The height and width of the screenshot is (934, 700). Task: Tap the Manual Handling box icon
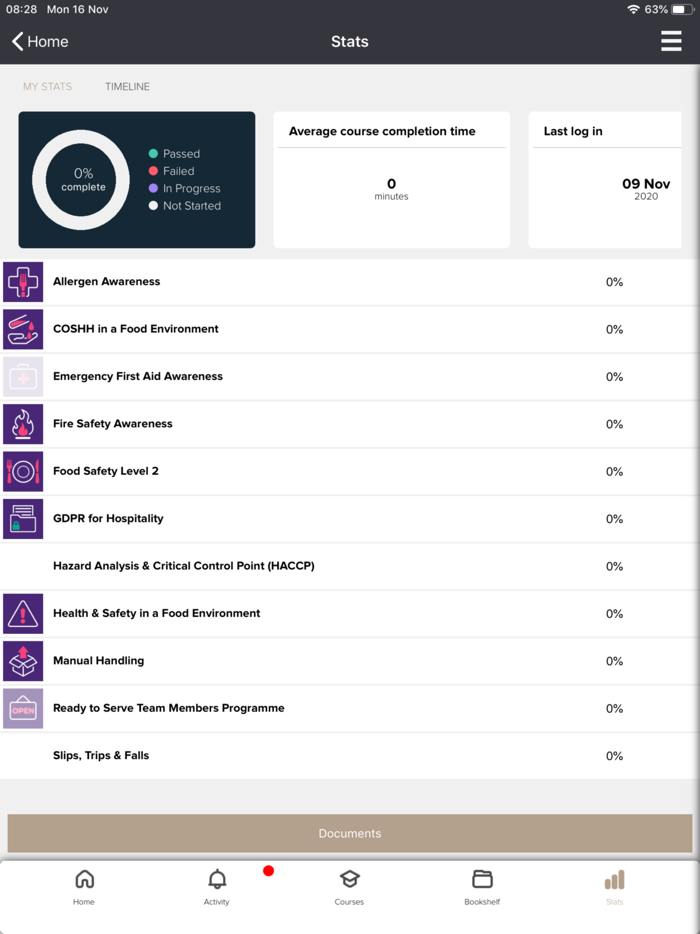(23, 661)
